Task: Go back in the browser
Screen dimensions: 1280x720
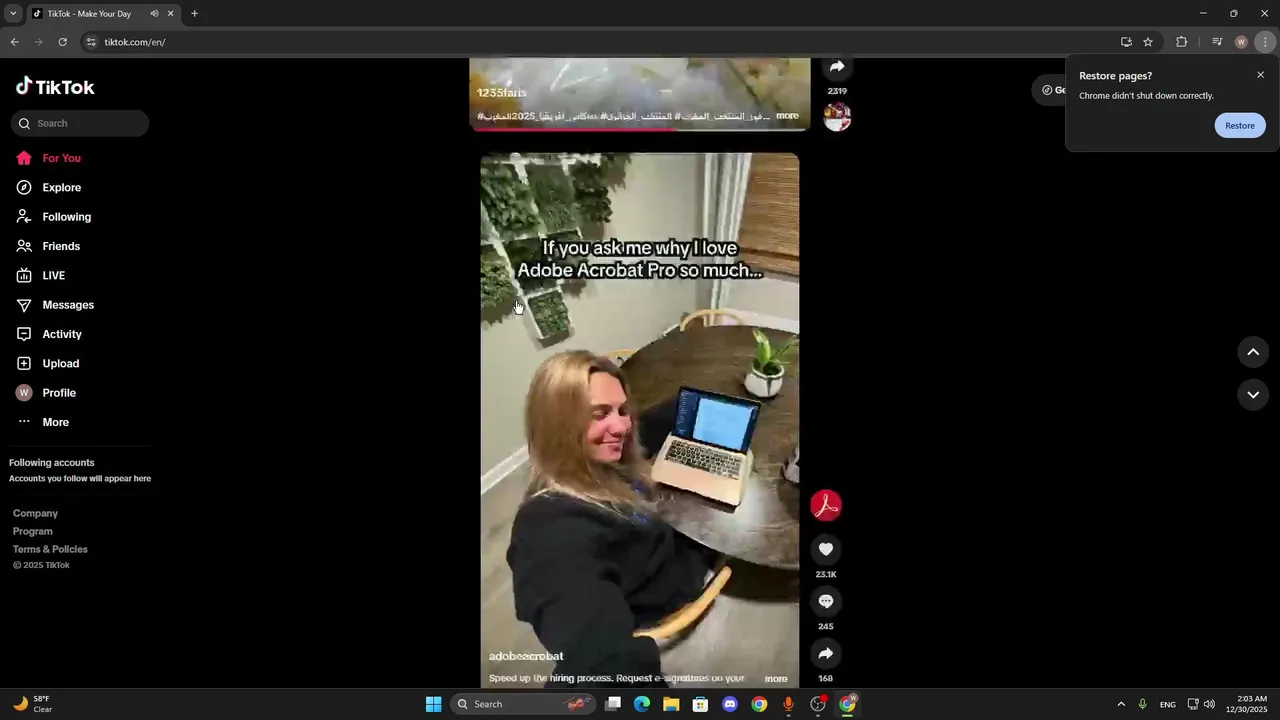Action: pos(14,42)
